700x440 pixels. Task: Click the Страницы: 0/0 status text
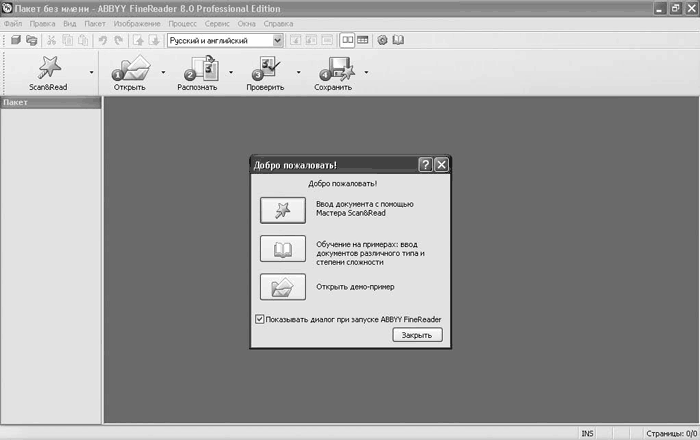[671, 433]
